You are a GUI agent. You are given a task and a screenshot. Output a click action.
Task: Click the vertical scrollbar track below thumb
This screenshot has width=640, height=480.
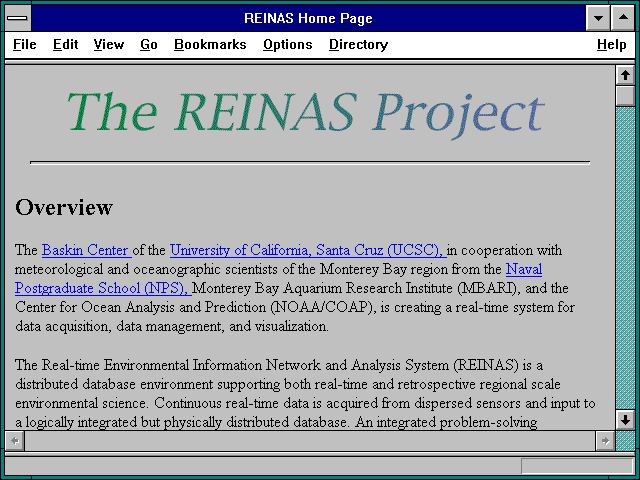click(x=625, y=258)
